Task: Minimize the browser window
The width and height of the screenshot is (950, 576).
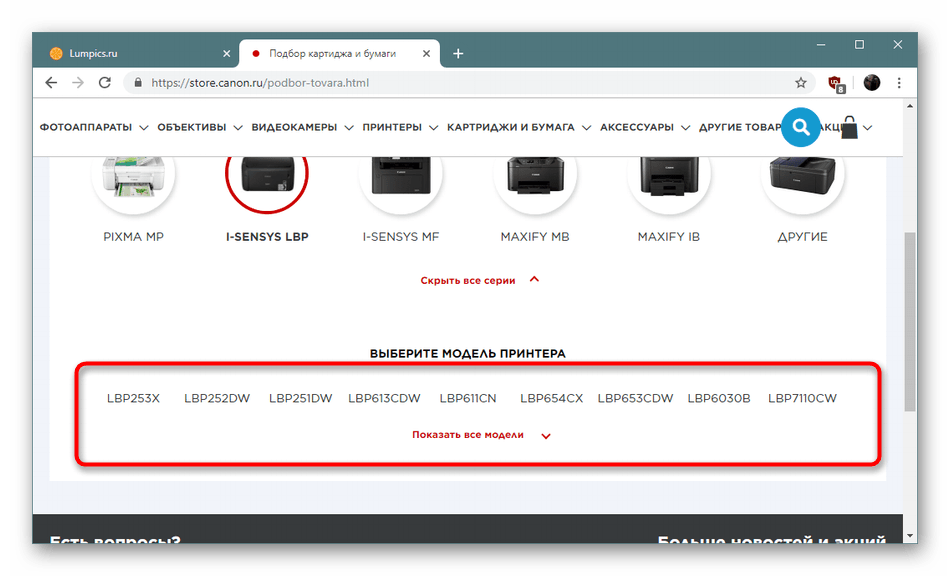Action: click(x=821, y=45)
